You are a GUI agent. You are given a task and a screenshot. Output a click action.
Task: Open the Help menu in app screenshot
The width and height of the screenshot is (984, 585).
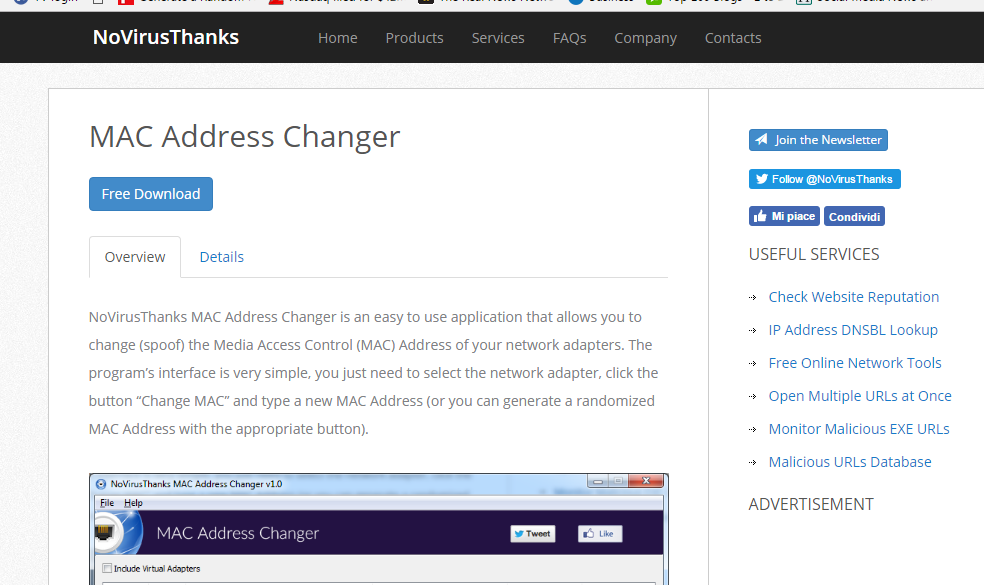(x=133, y=503)
